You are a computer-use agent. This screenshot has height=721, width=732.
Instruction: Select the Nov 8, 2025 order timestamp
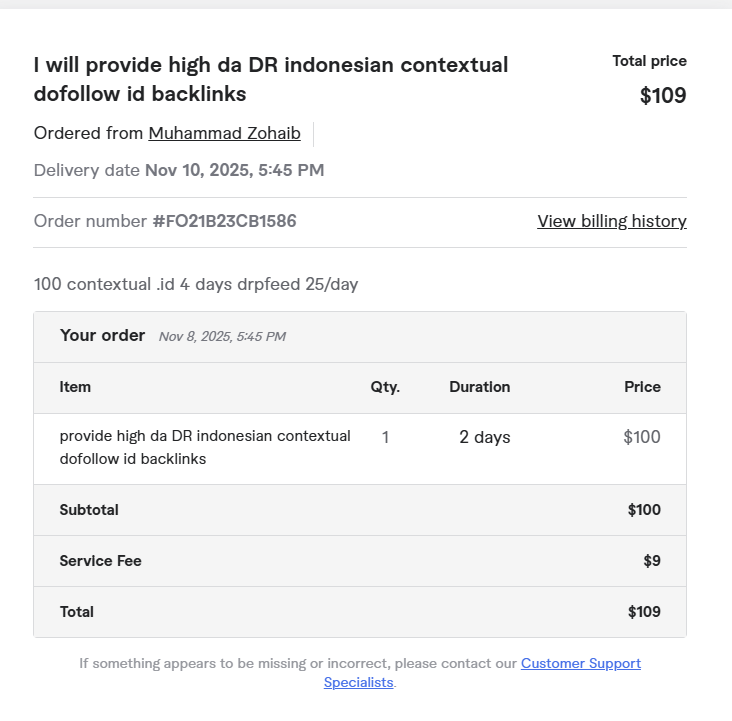pyautogui.click(x=222, y=337)
